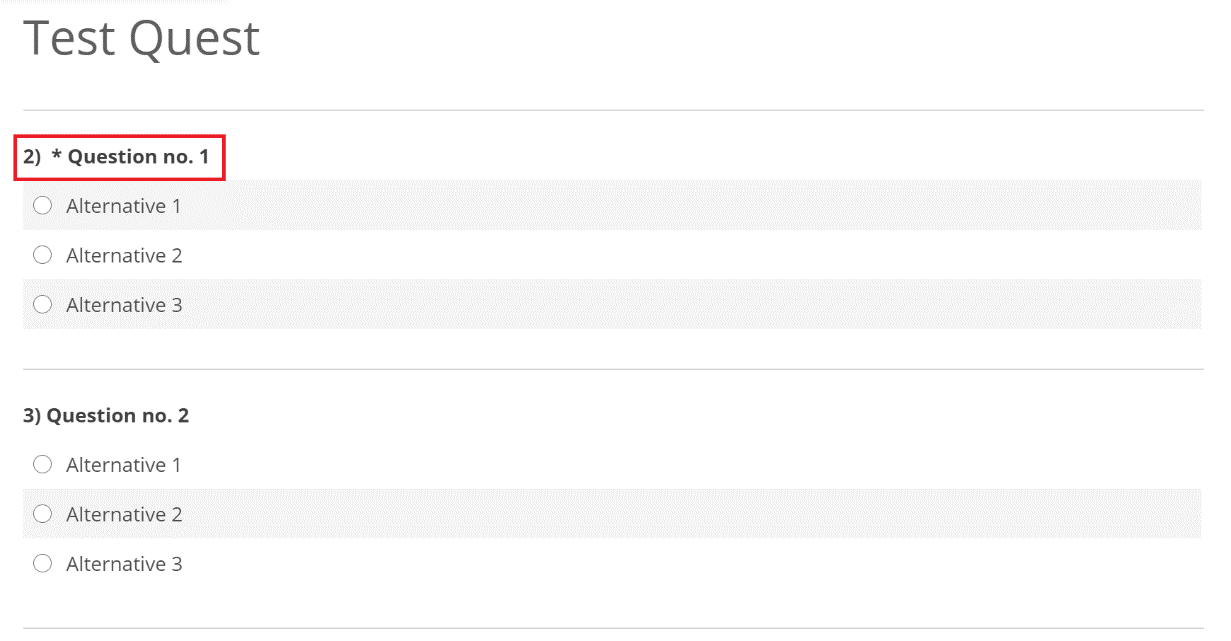Click the "2)" number of the first question
The image size is (1231, 641).
coord(32,157)
